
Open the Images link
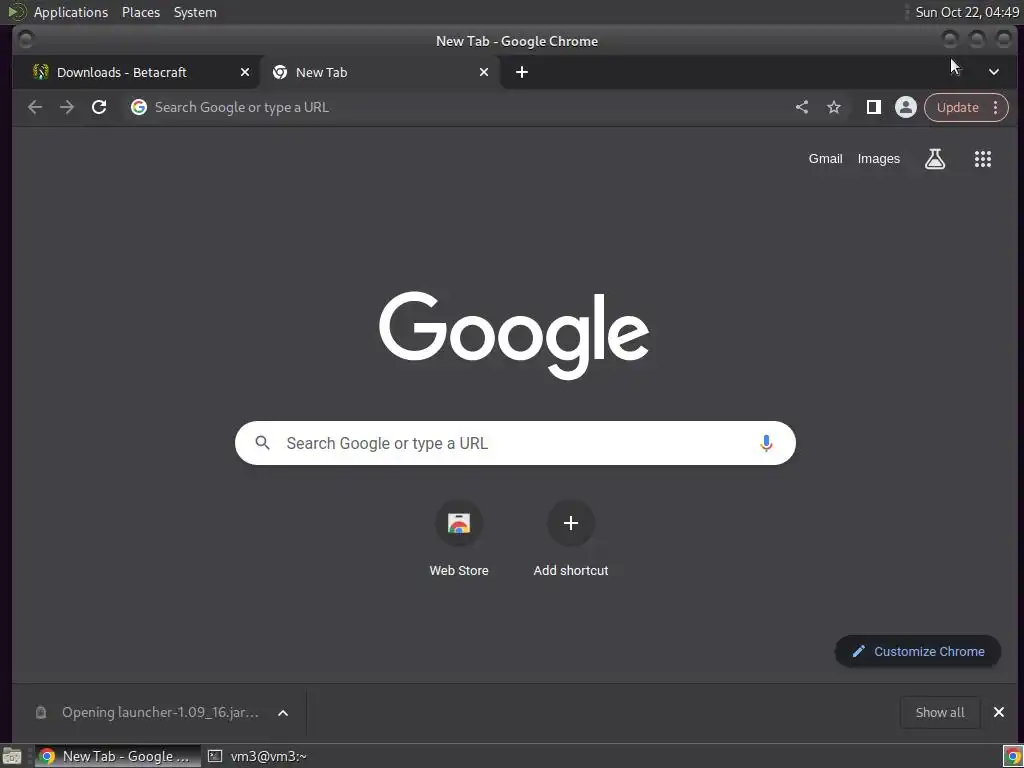(x=878, y=159)
